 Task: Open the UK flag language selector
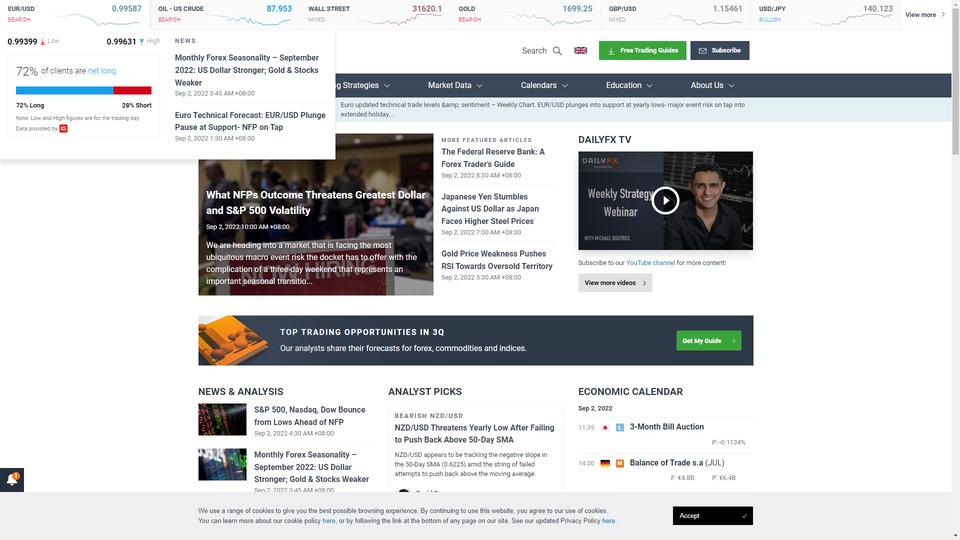tap(580, 50)
